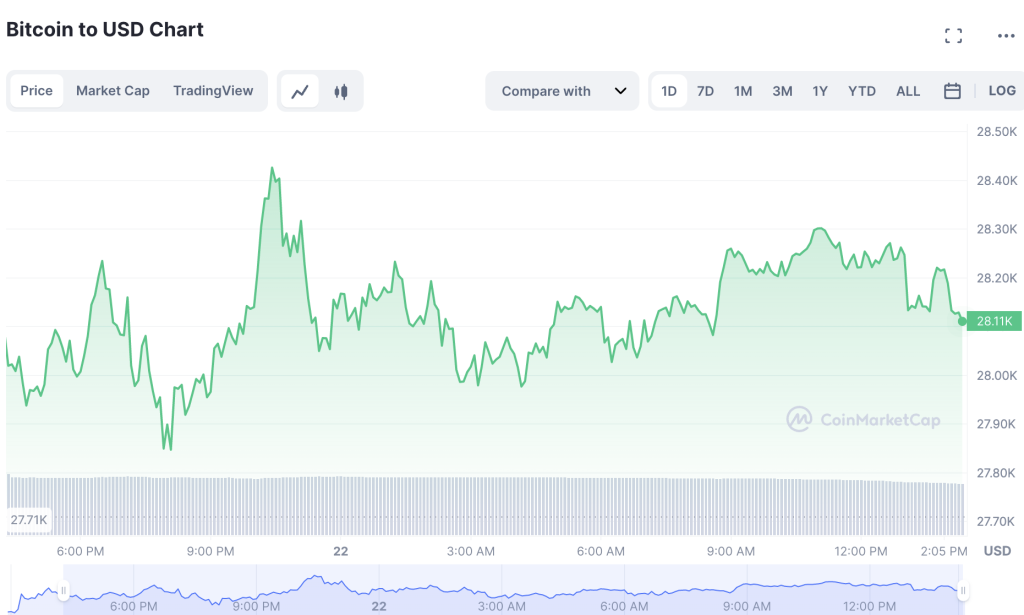Select the YTD timeframe
This screenshot has height=615, width=1024.
861,91
